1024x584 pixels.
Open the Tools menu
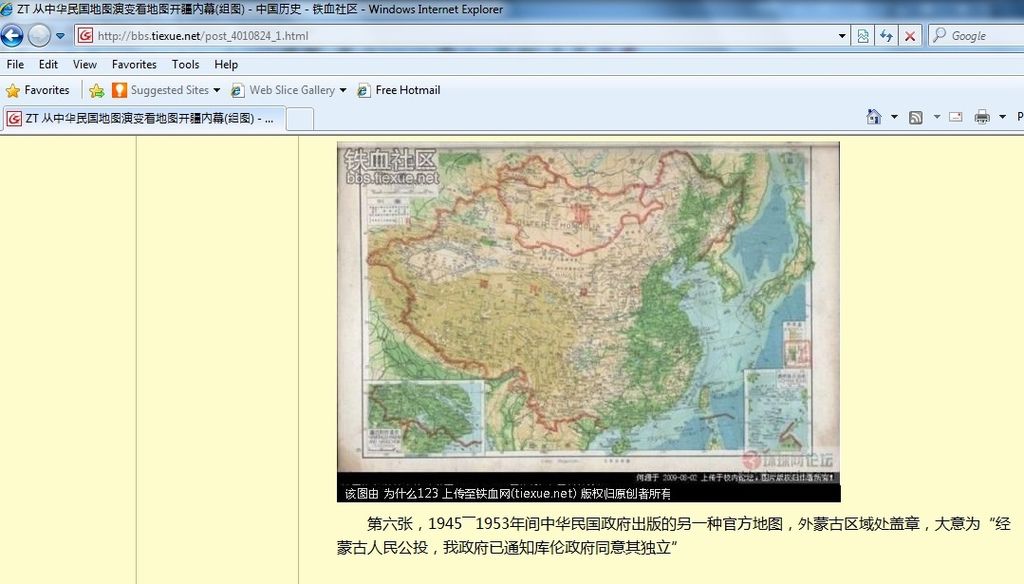[x=185, y=64]
